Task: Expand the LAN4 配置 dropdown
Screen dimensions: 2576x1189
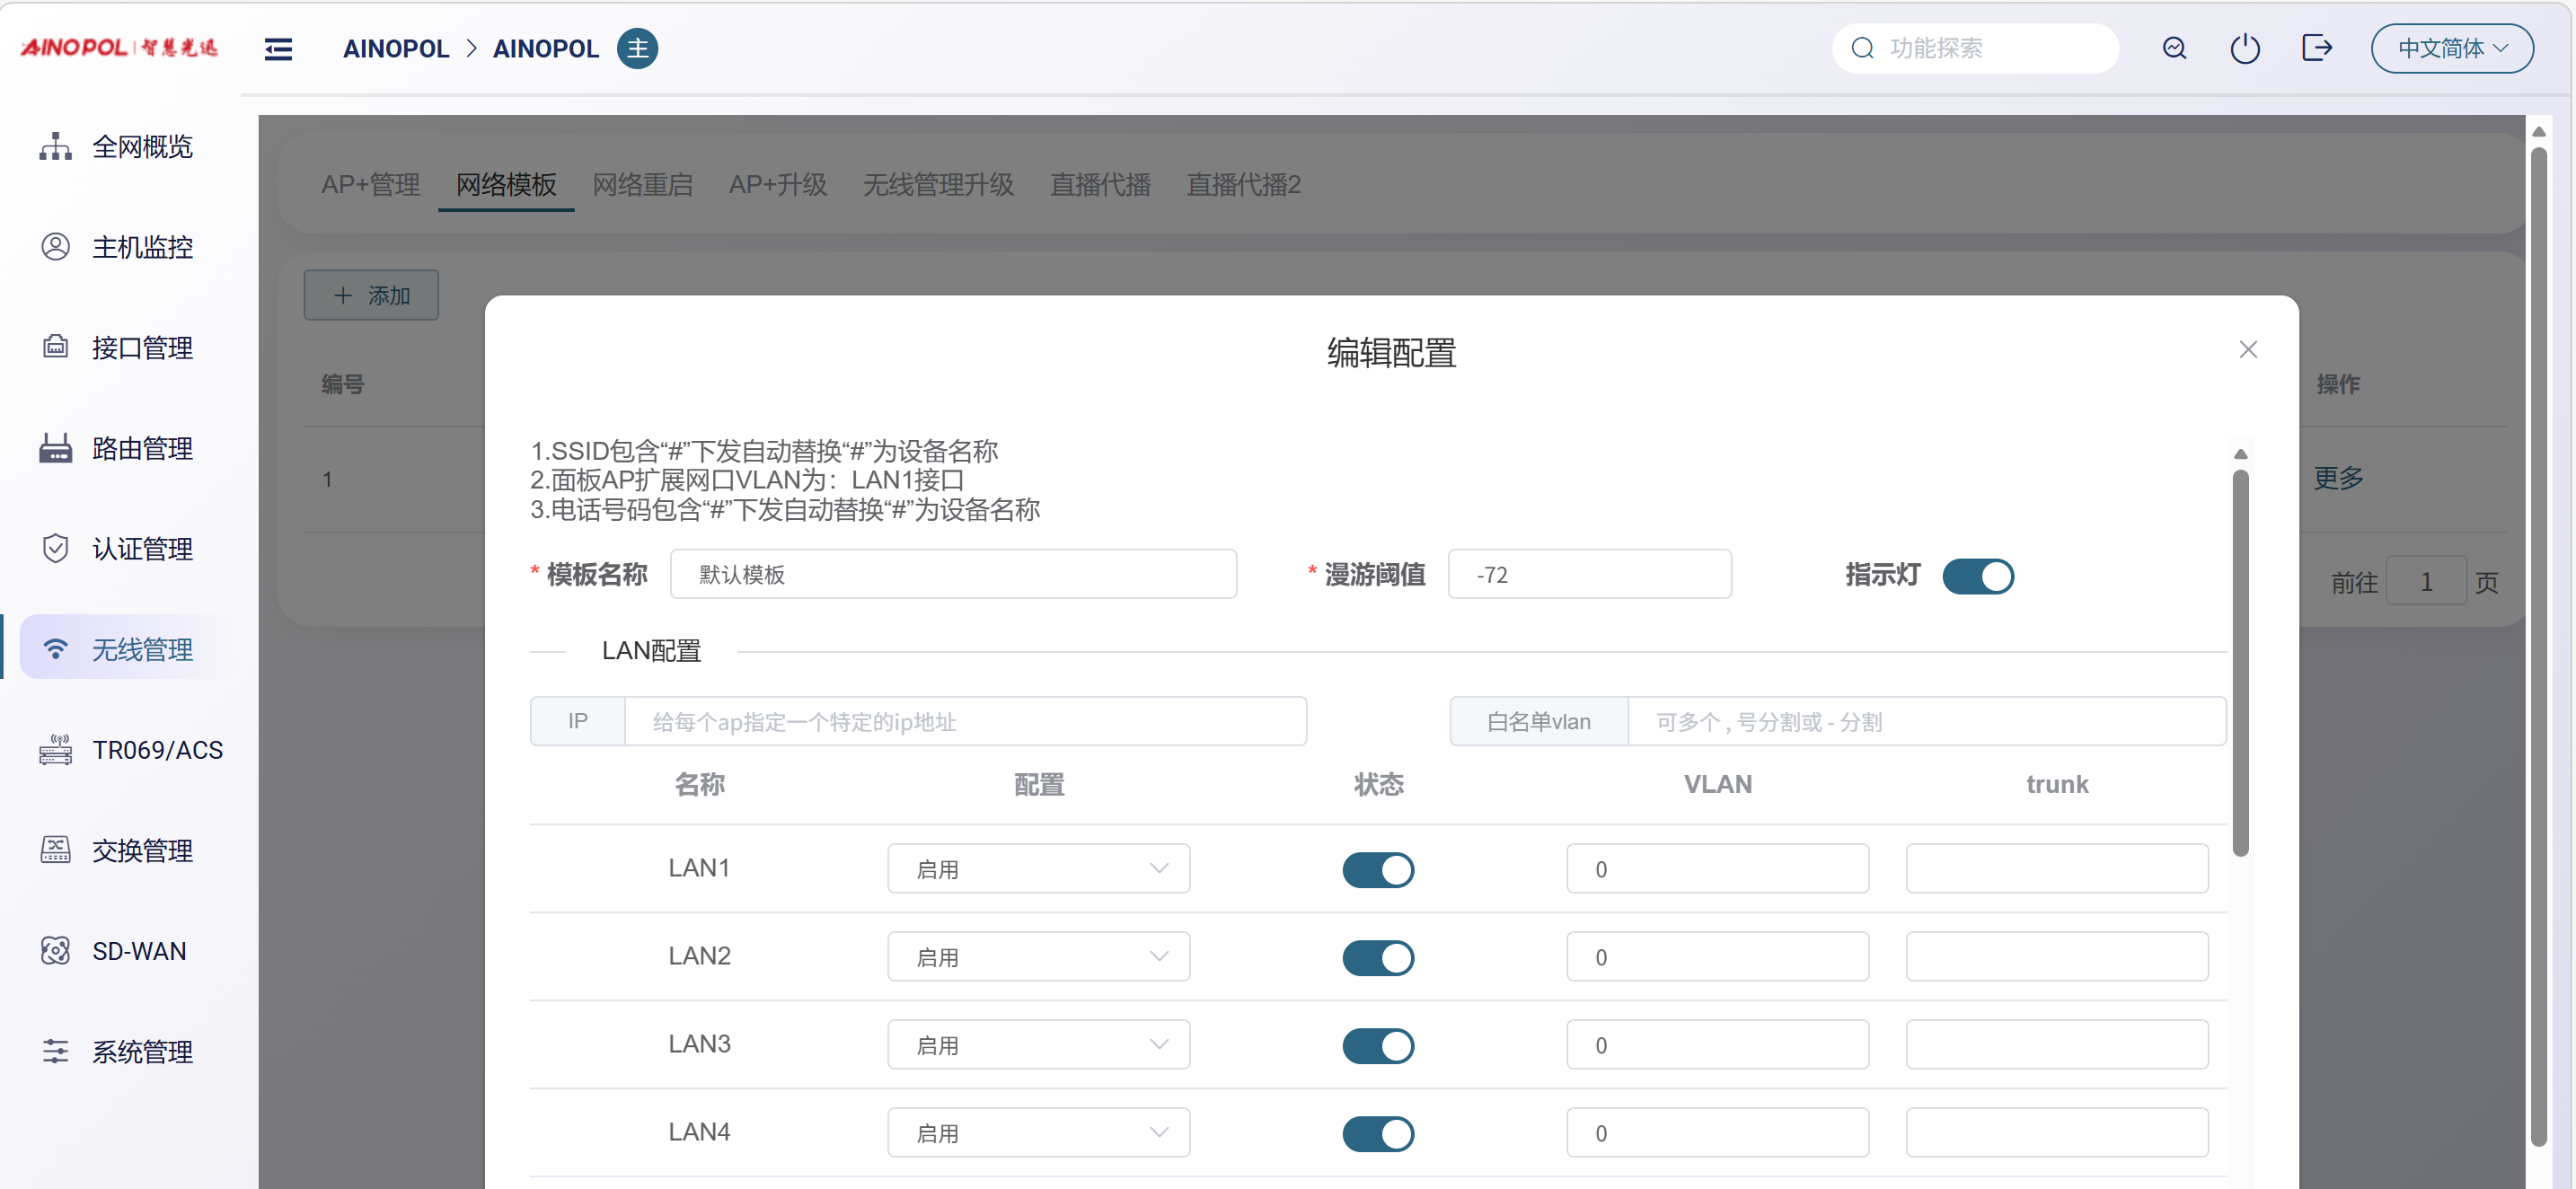Action: coord(1038,1133)
